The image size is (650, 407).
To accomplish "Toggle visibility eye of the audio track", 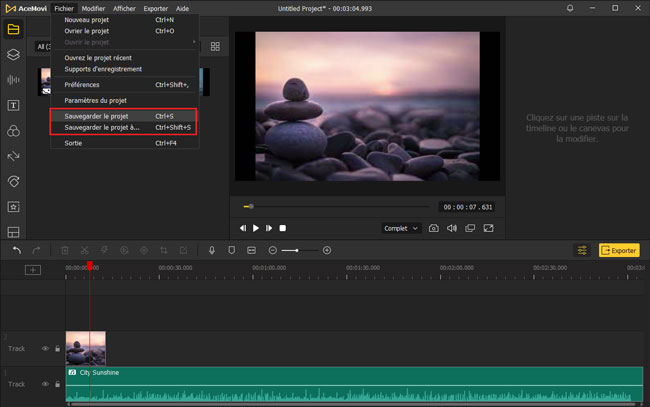I will click(45, 383).
